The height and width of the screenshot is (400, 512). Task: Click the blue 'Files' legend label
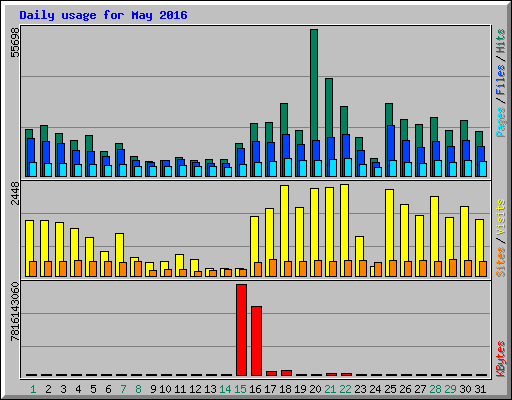pyautogui.click(x=500, y=80)
